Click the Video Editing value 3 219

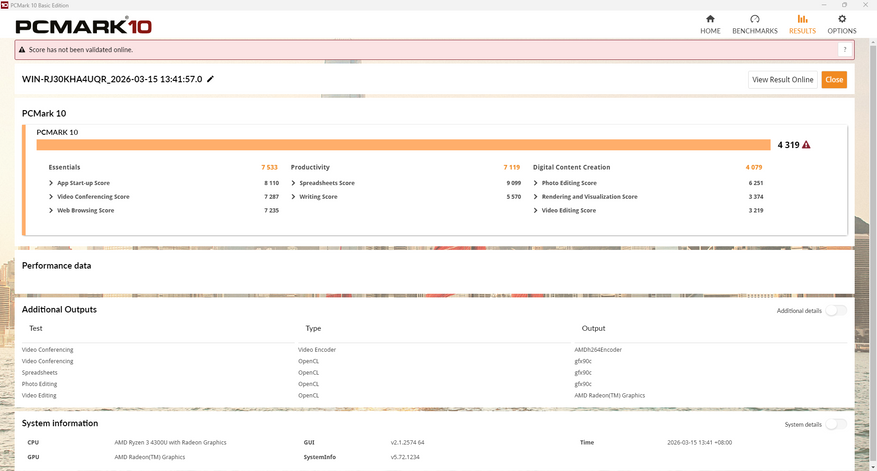[x=756, y=210]
